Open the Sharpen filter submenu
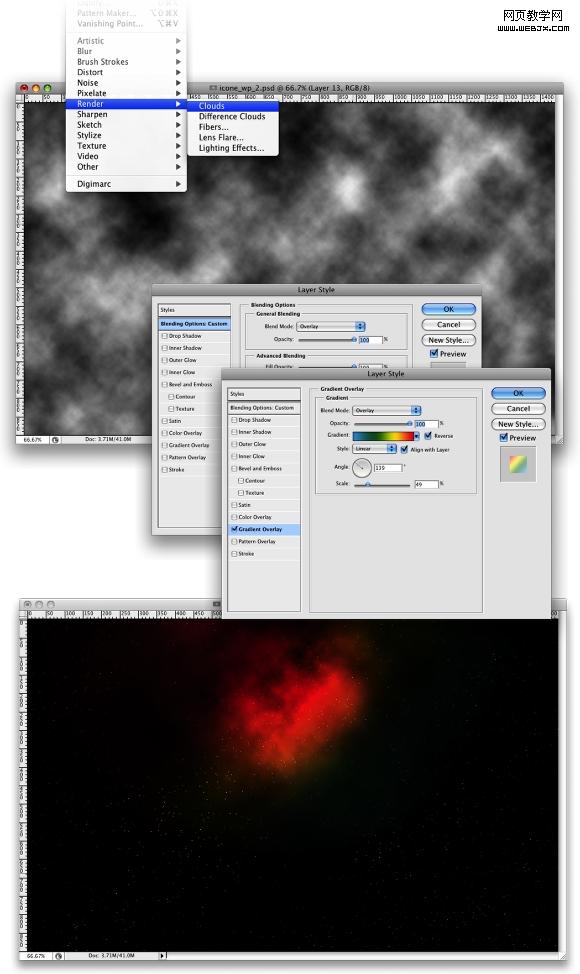Screen dimensions: 580x974 tap(126, 114)
